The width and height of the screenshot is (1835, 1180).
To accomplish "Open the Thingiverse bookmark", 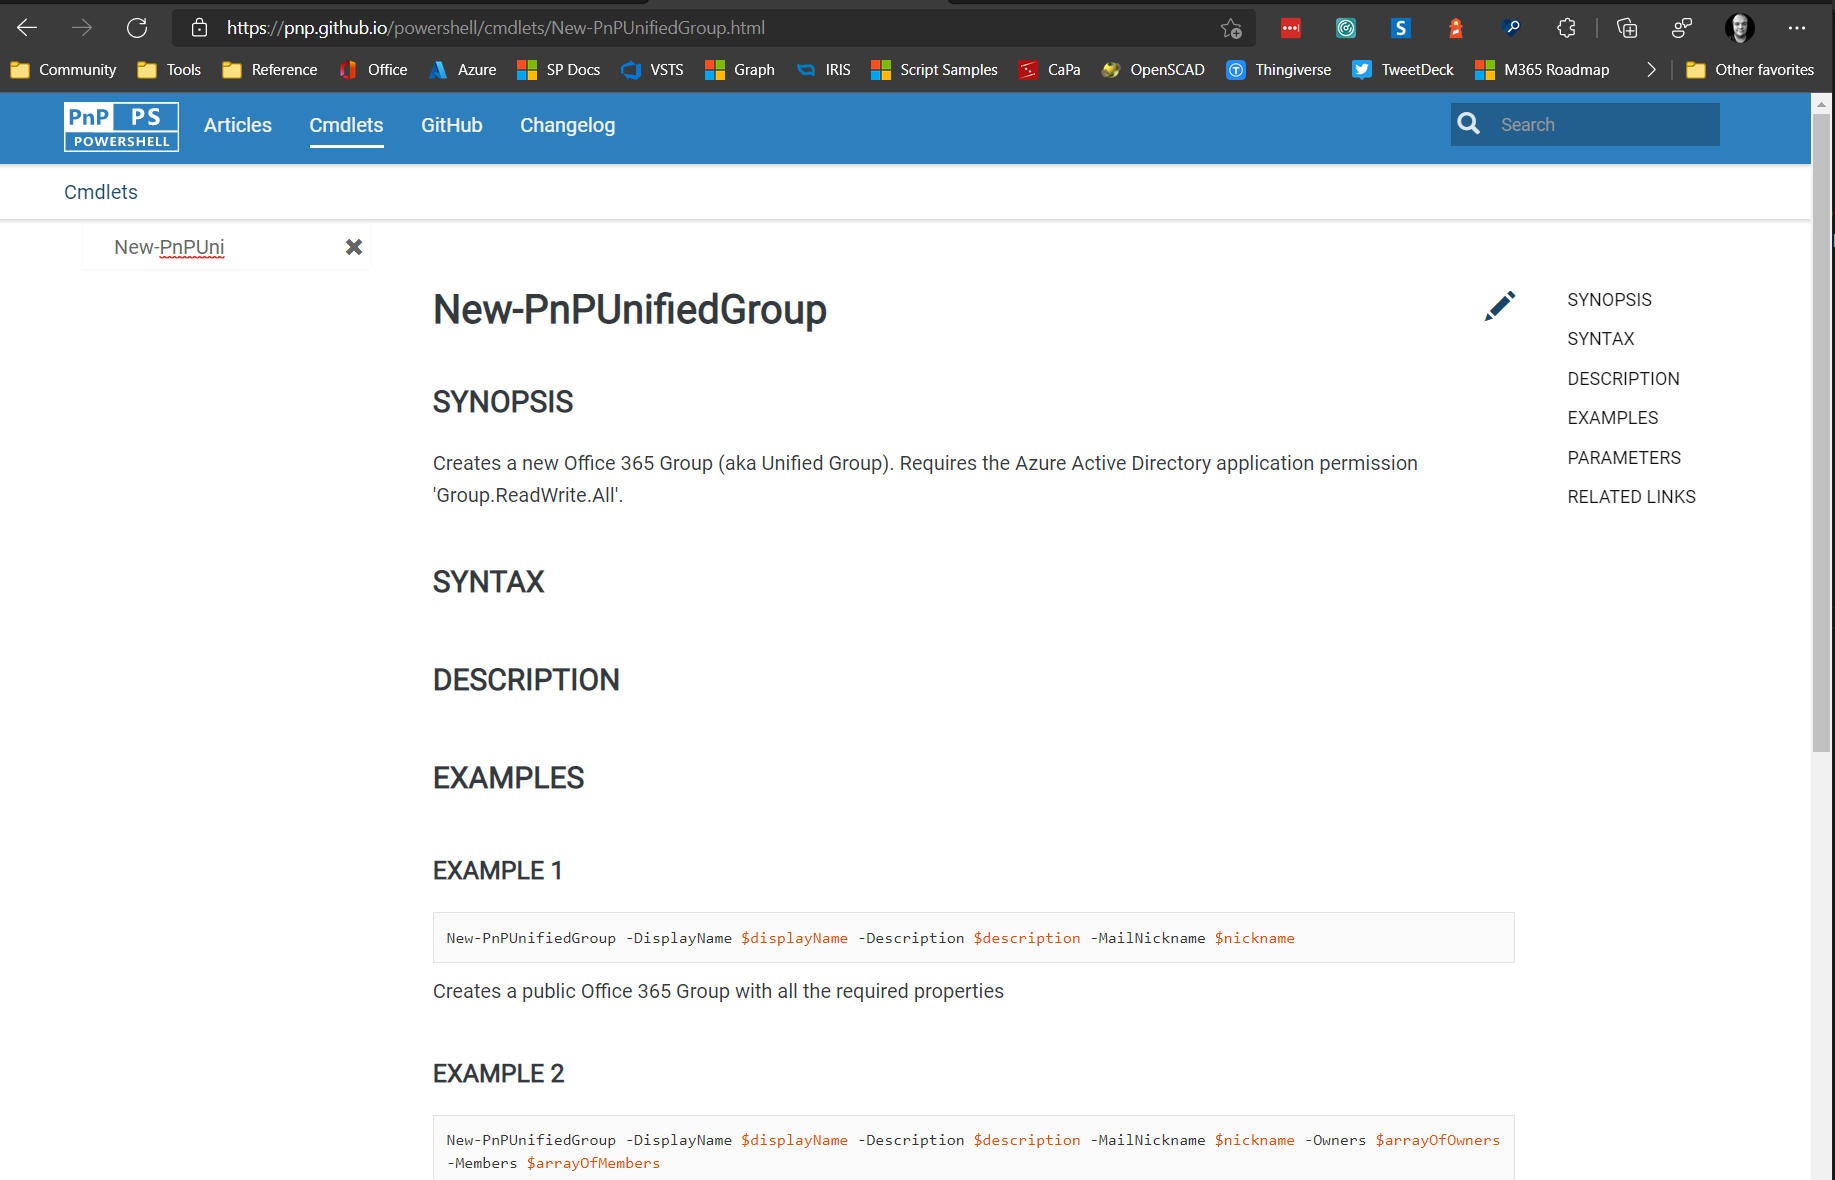I will [1278, 69].
